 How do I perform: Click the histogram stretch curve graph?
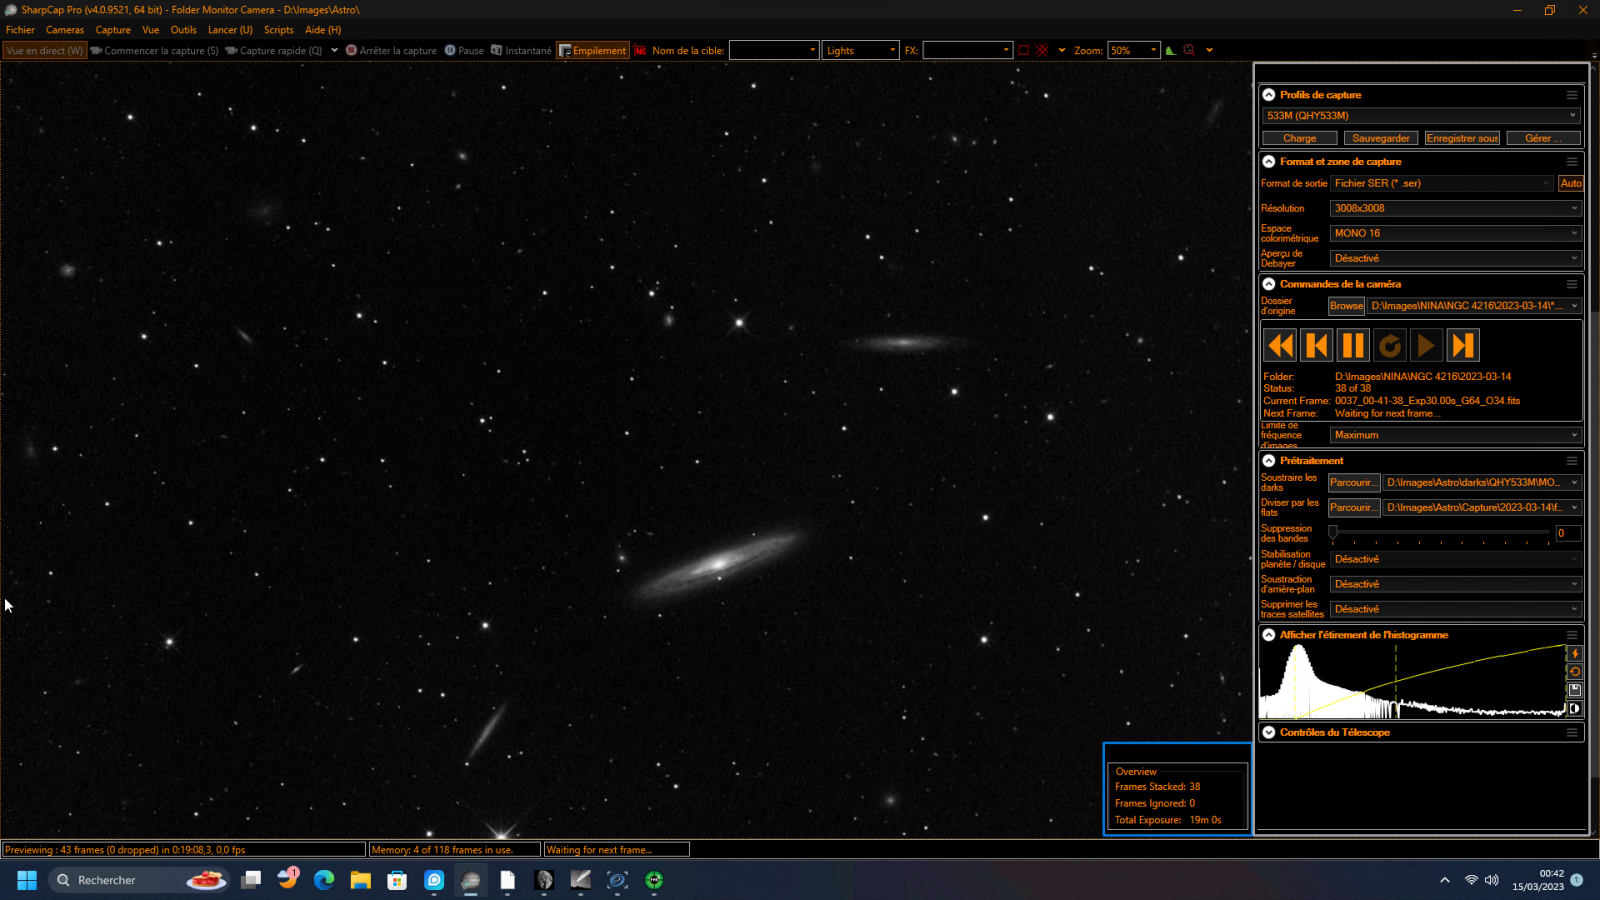[x=1412, y=682]
